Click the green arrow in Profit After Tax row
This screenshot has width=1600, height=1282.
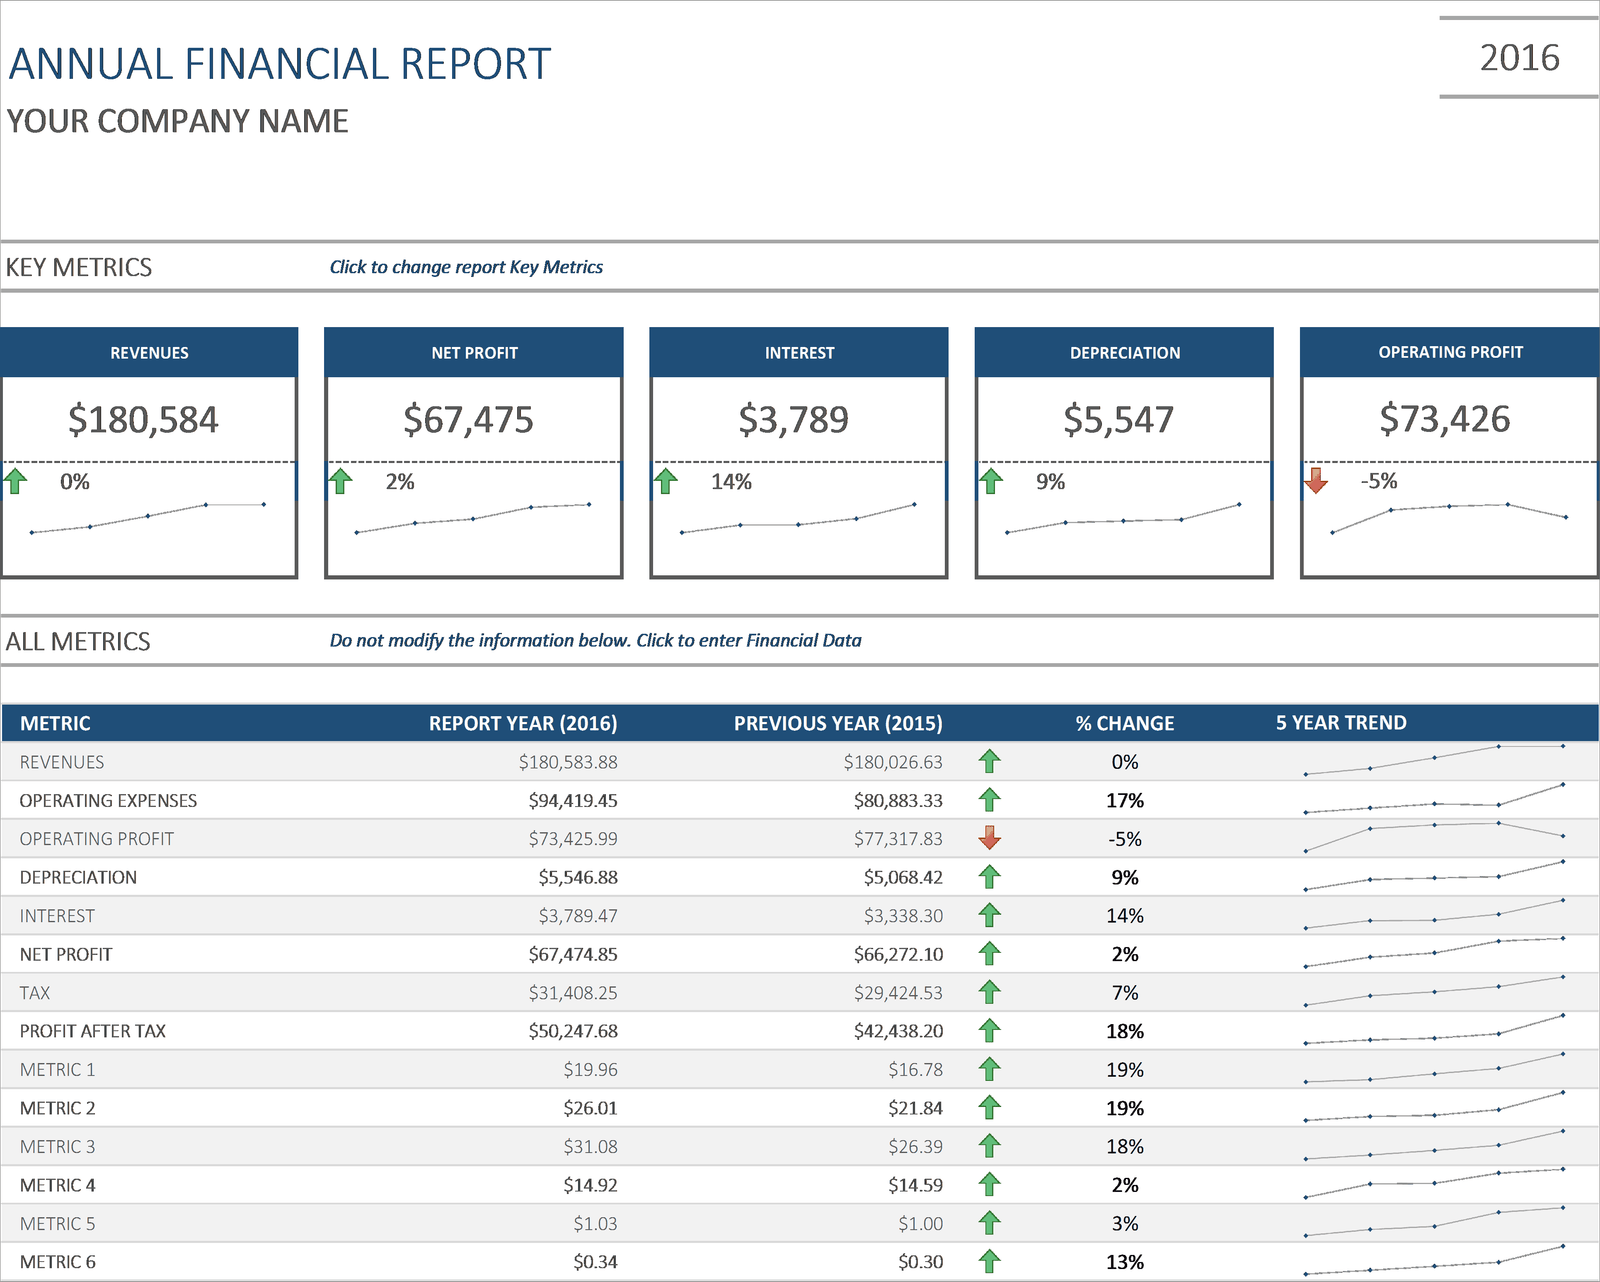990,1030
